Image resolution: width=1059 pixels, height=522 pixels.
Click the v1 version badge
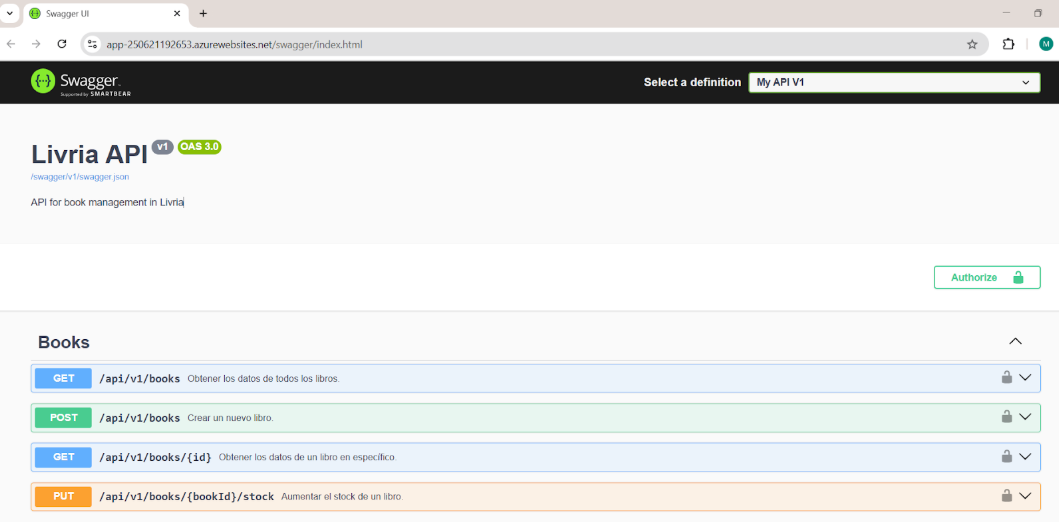[163, 147]
